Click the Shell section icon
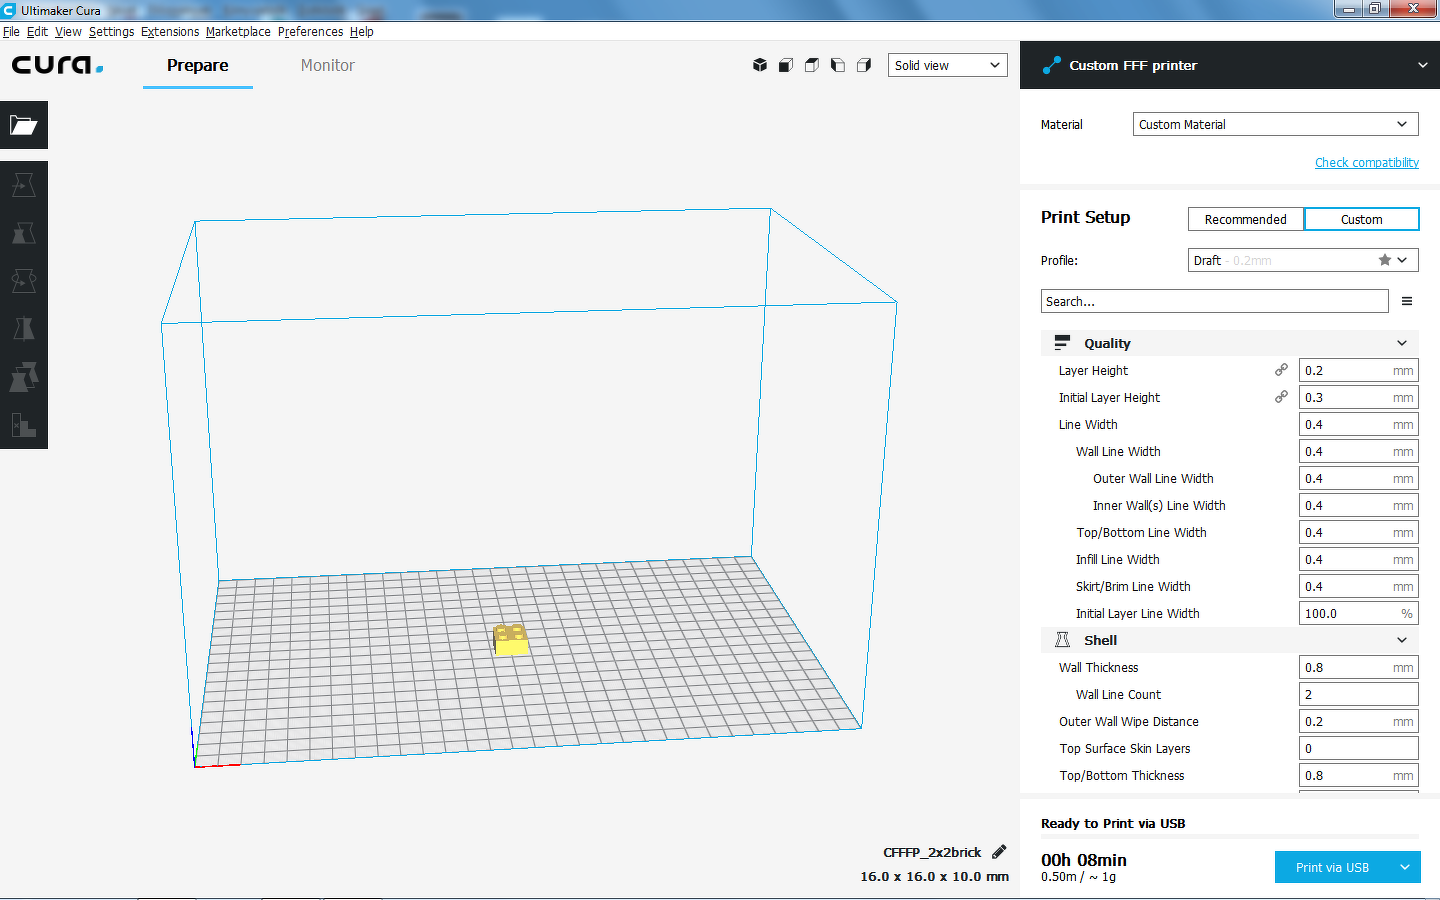Viewport: 1440px width, 900px height. [x=1062, y=640]
